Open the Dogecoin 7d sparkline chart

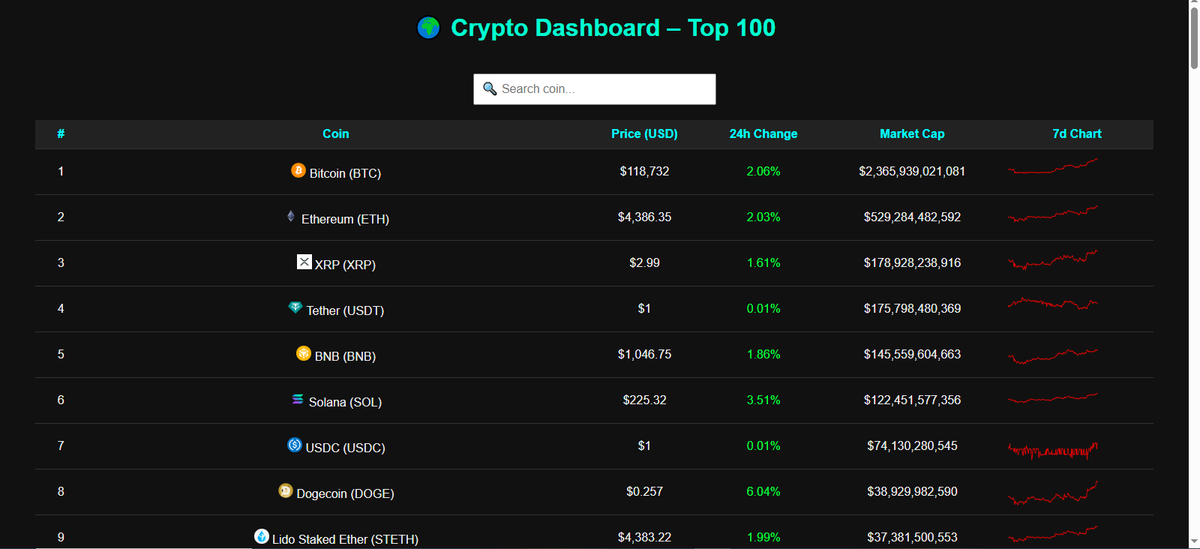tap(1053, 493)
